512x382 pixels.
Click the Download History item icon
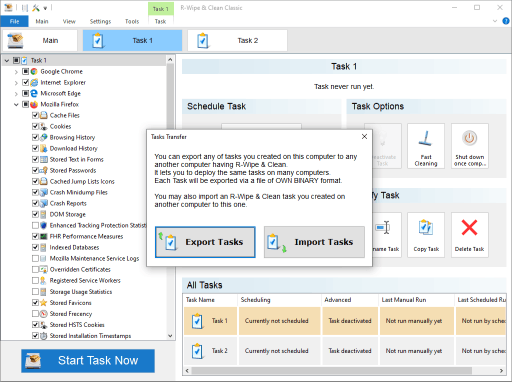click(44, 148)
